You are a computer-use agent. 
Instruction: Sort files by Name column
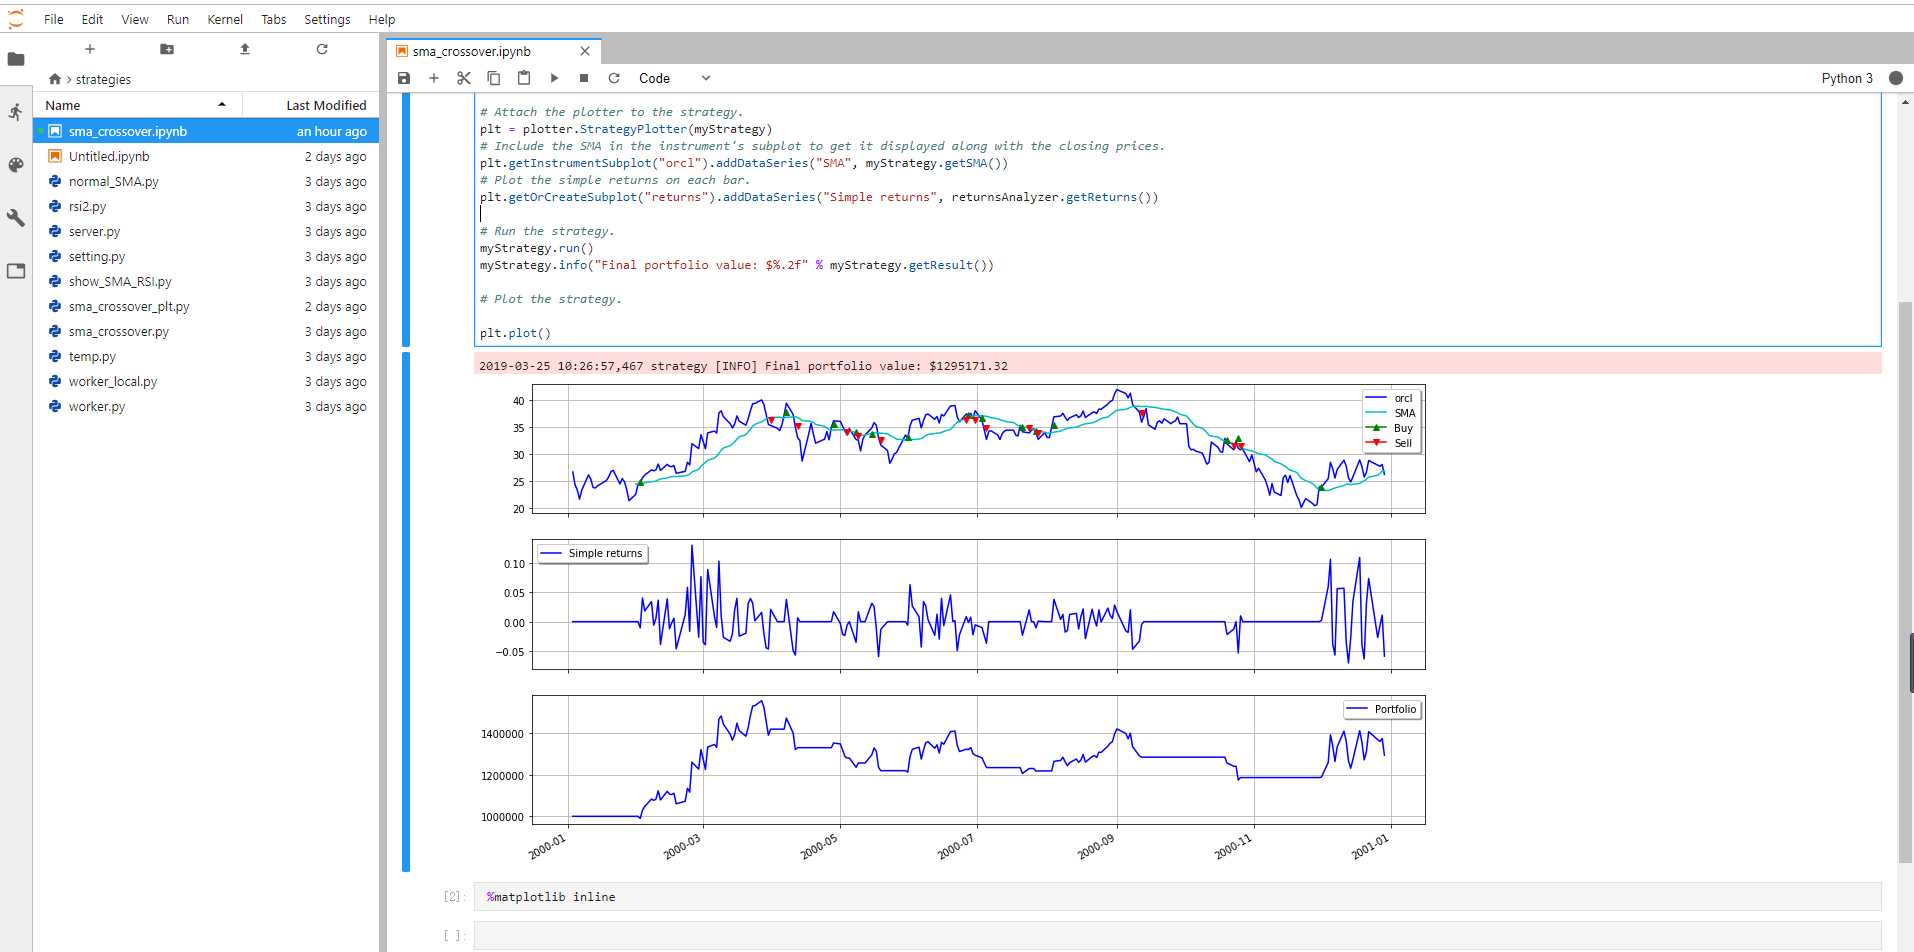coord(137,105)
